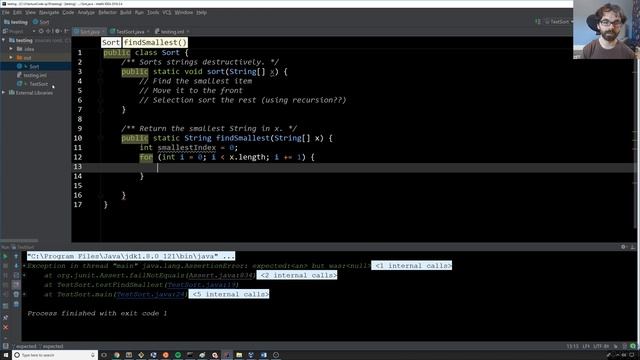Open the TestSort run configuration dropdown
Screen dimensions: 640x360
(x=558, y=22)
